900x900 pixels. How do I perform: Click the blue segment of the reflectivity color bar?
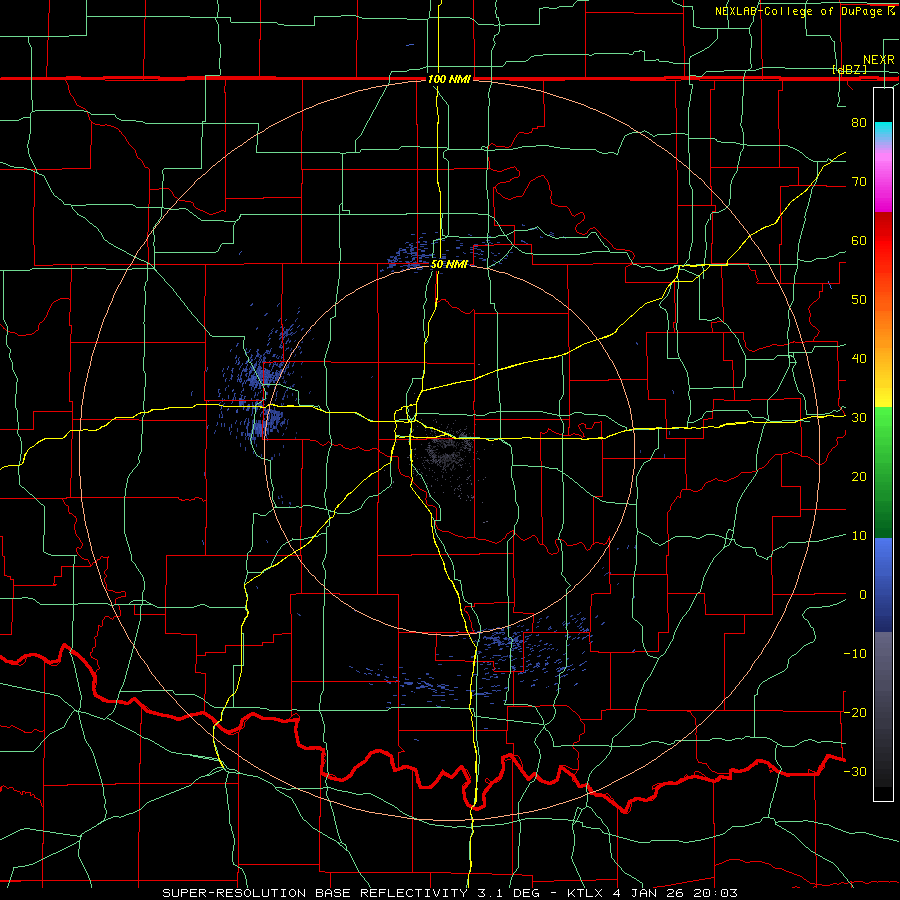883,584
